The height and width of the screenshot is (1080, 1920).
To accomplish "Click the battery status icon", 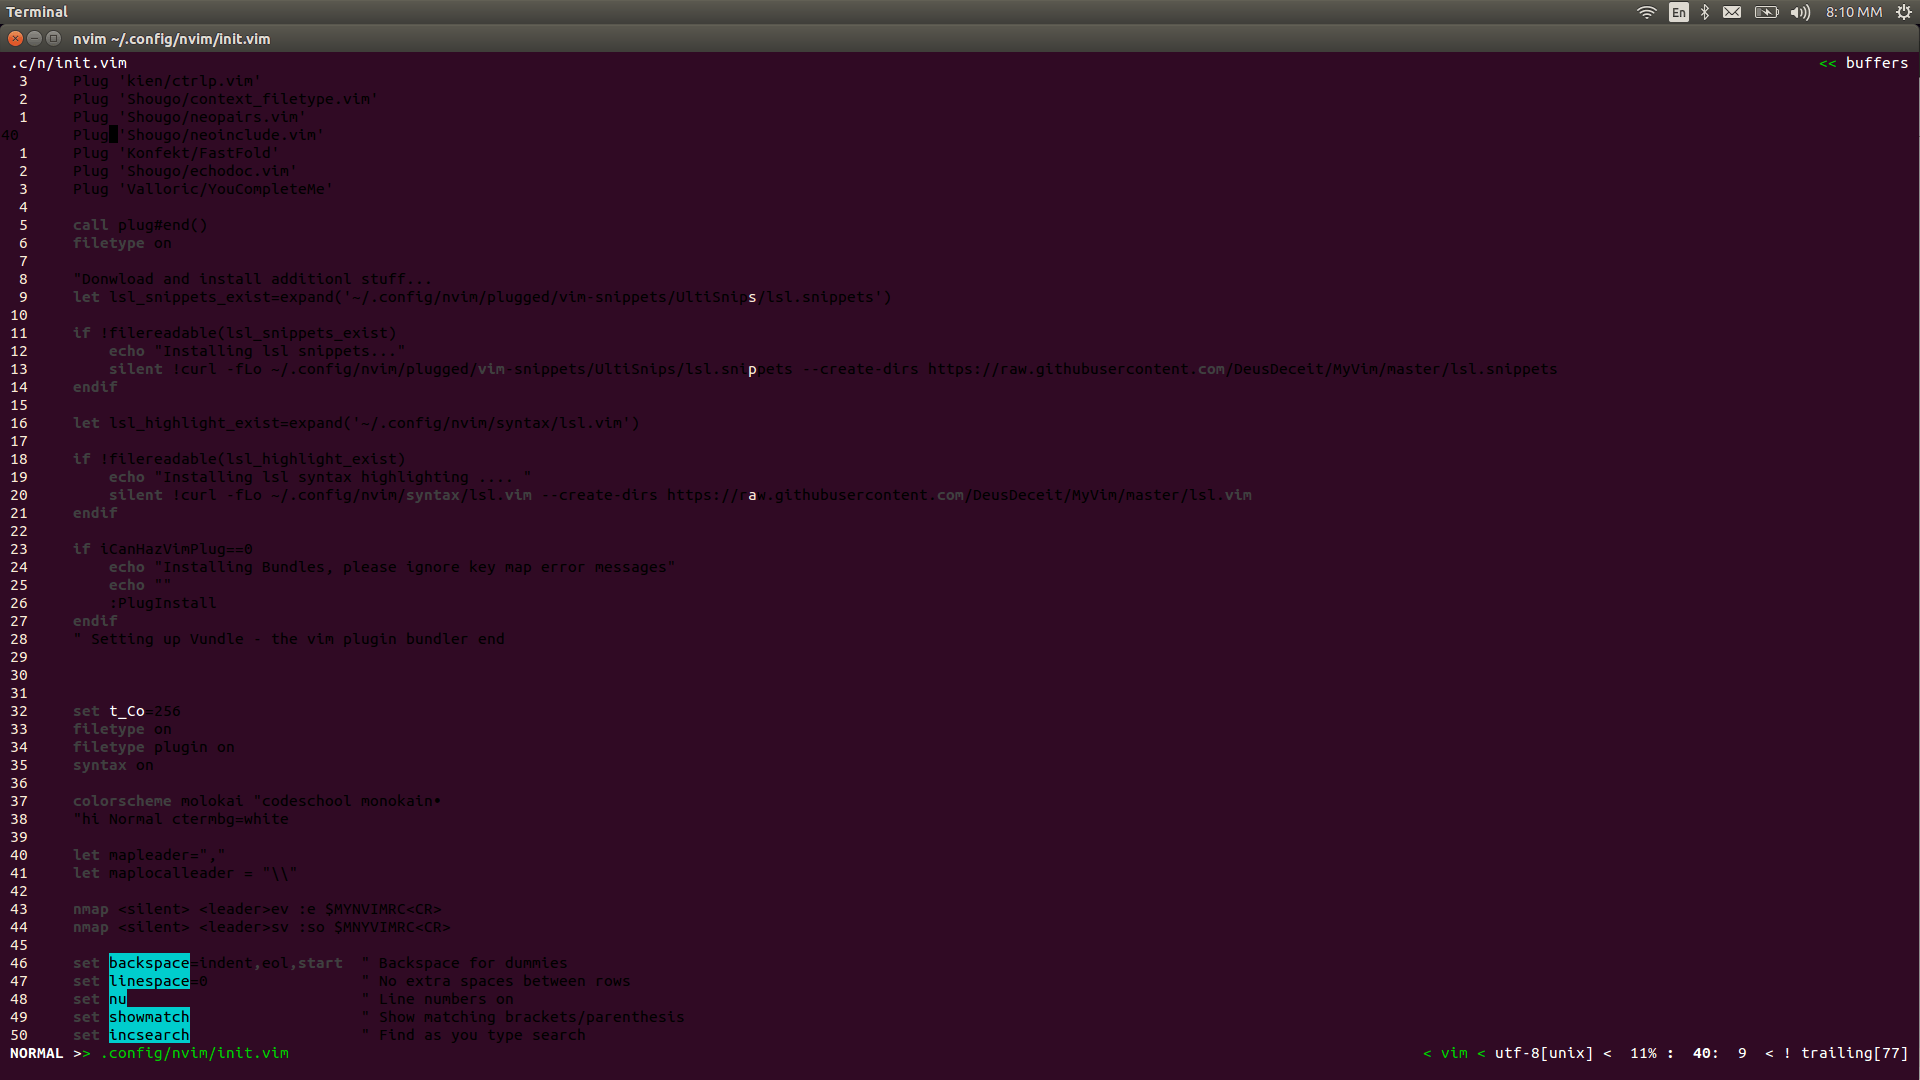I will tap(1766, 12).
